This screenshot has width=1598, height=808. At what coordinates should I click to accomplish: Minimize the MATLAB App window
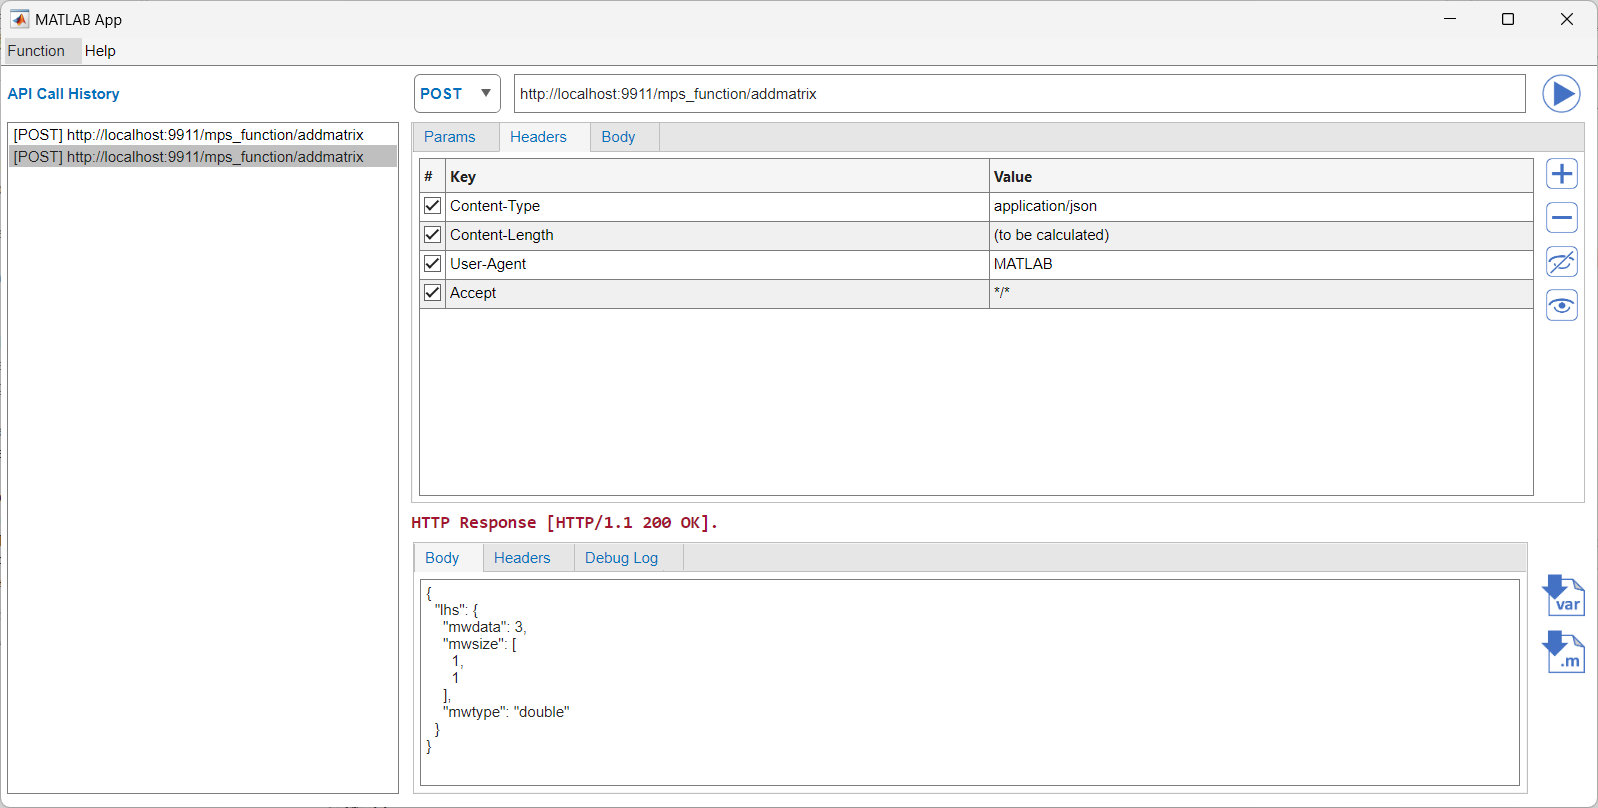[1450, 19]
